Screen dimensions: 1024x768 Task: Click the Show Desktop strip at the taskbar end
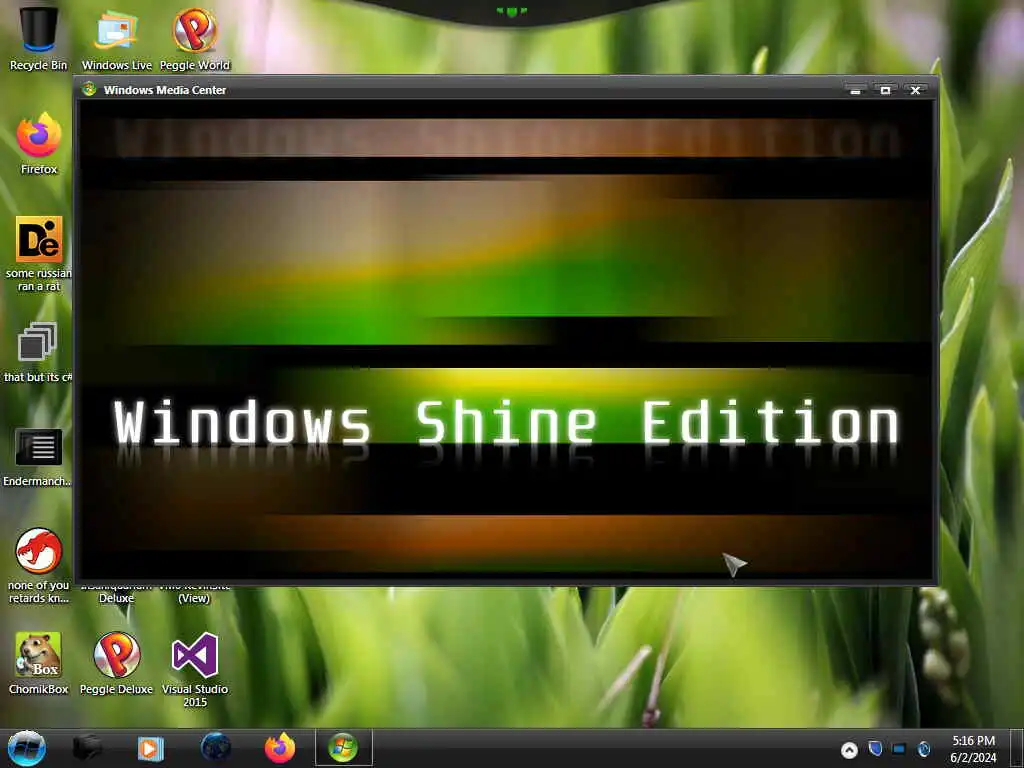pyautogui.click(x=1017, y=748)
